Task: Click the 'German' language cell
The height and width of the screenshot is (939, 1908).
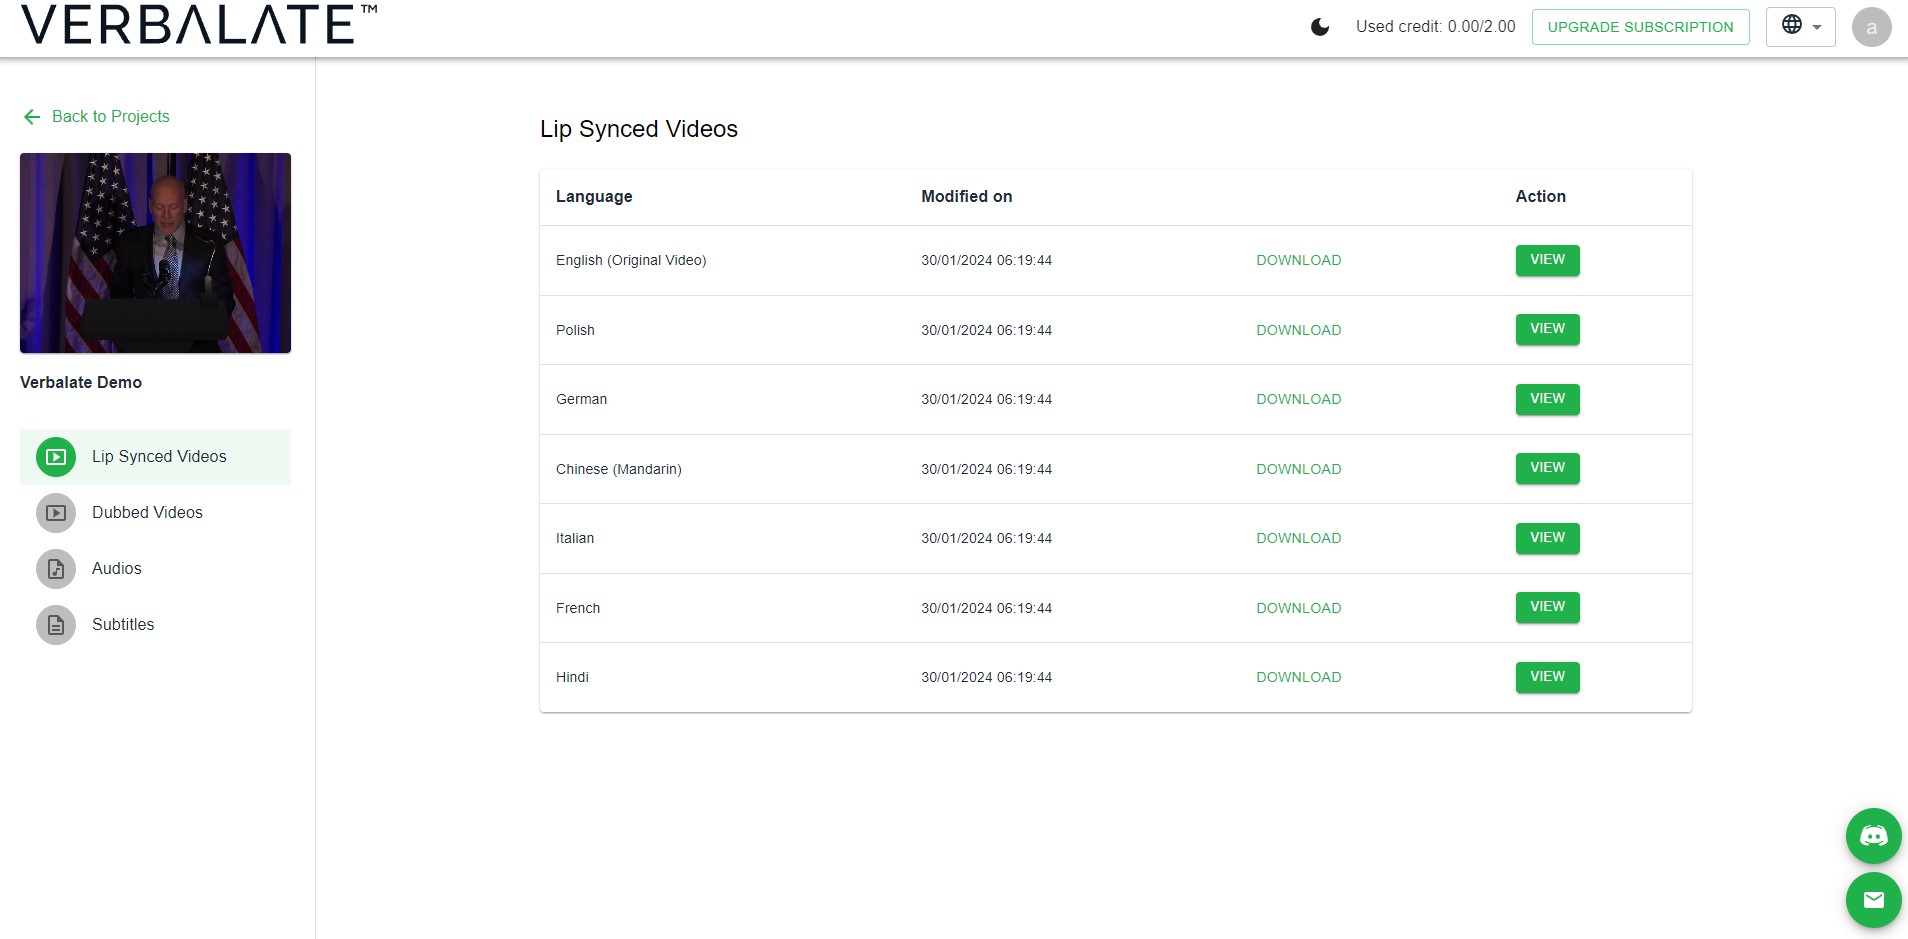Action: click(x=581, y=399)
